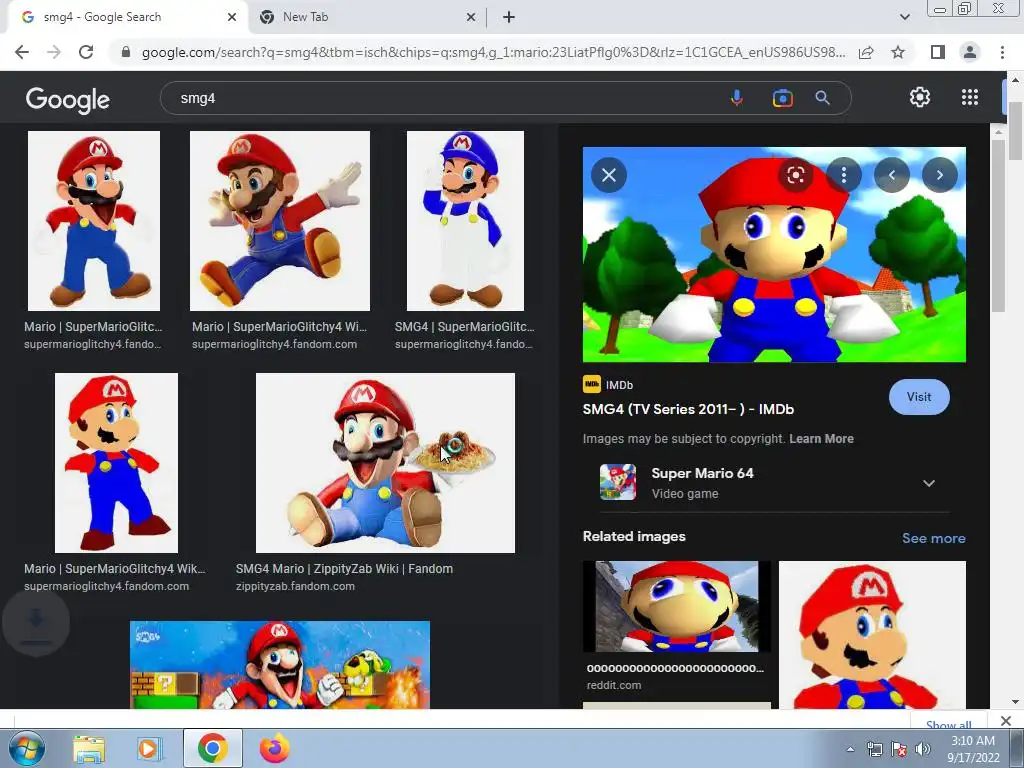Click the taskbar clock showing 3:10 AM
This screenshot has height=768, width=1024.
pyautogui.click(x=973, y=749)
